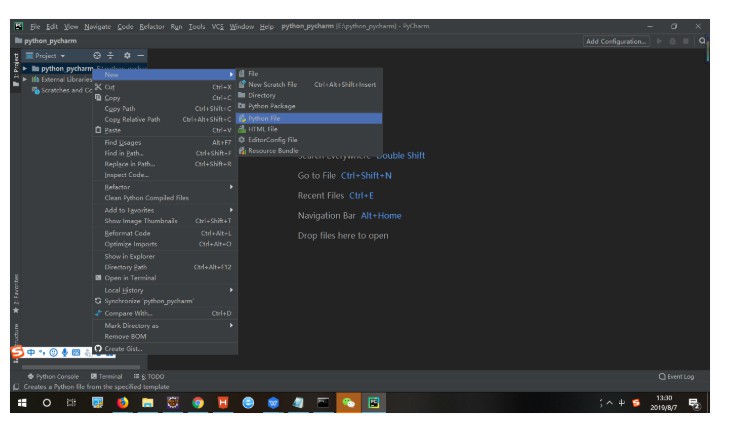Click Create Gist entry

pyautogui.click(x=165, y=348)
